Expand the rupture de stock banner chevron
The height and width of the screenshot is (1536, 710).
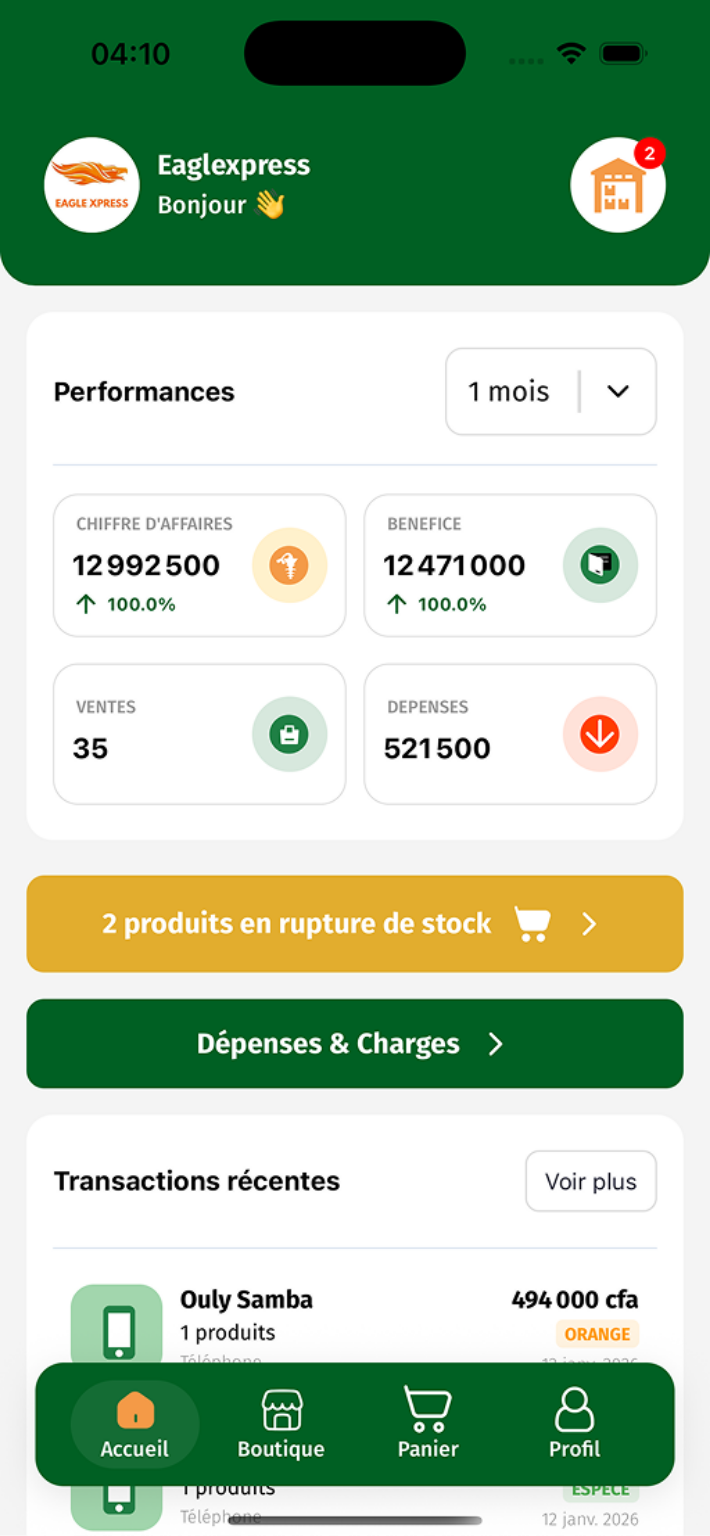tap(589, 923)
